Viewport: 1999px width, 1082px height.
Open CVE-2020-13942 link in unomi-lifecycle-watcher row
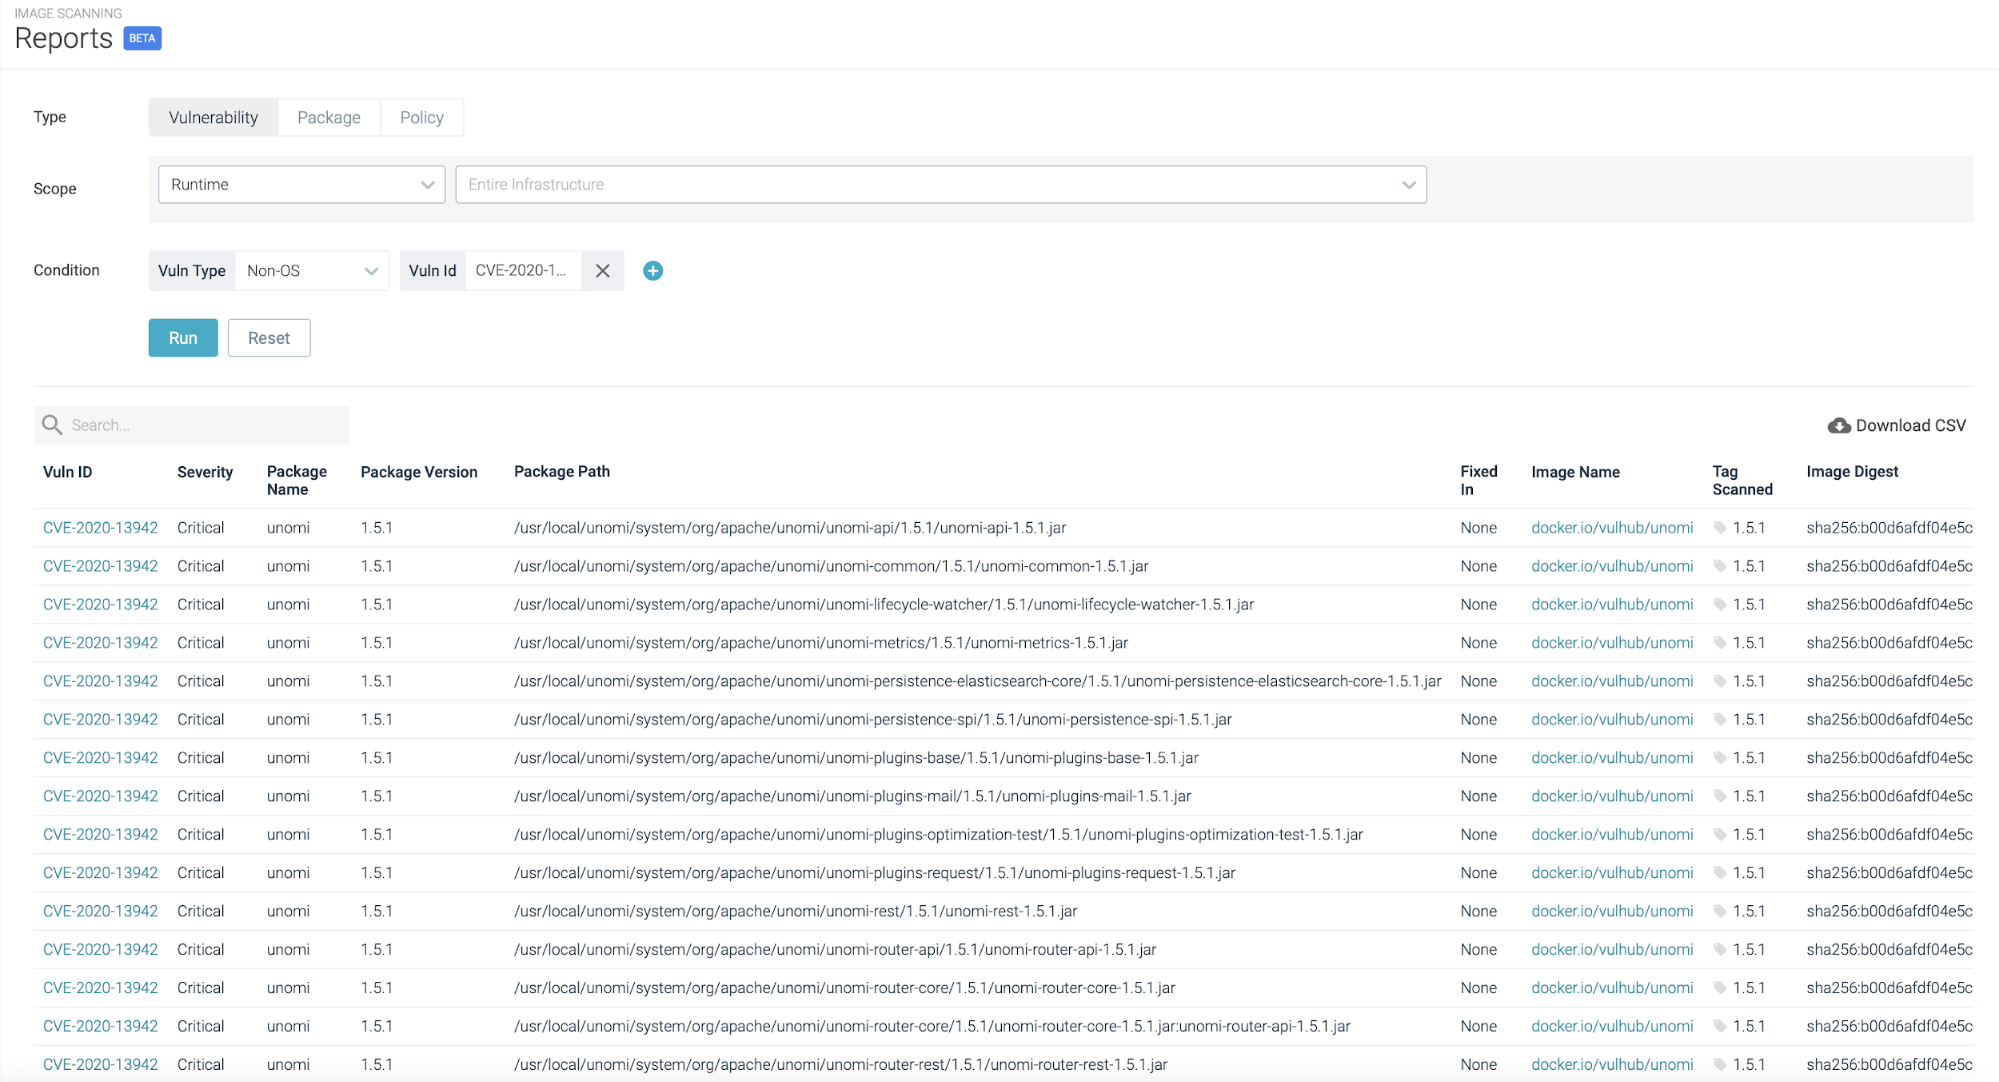(100, 605)
